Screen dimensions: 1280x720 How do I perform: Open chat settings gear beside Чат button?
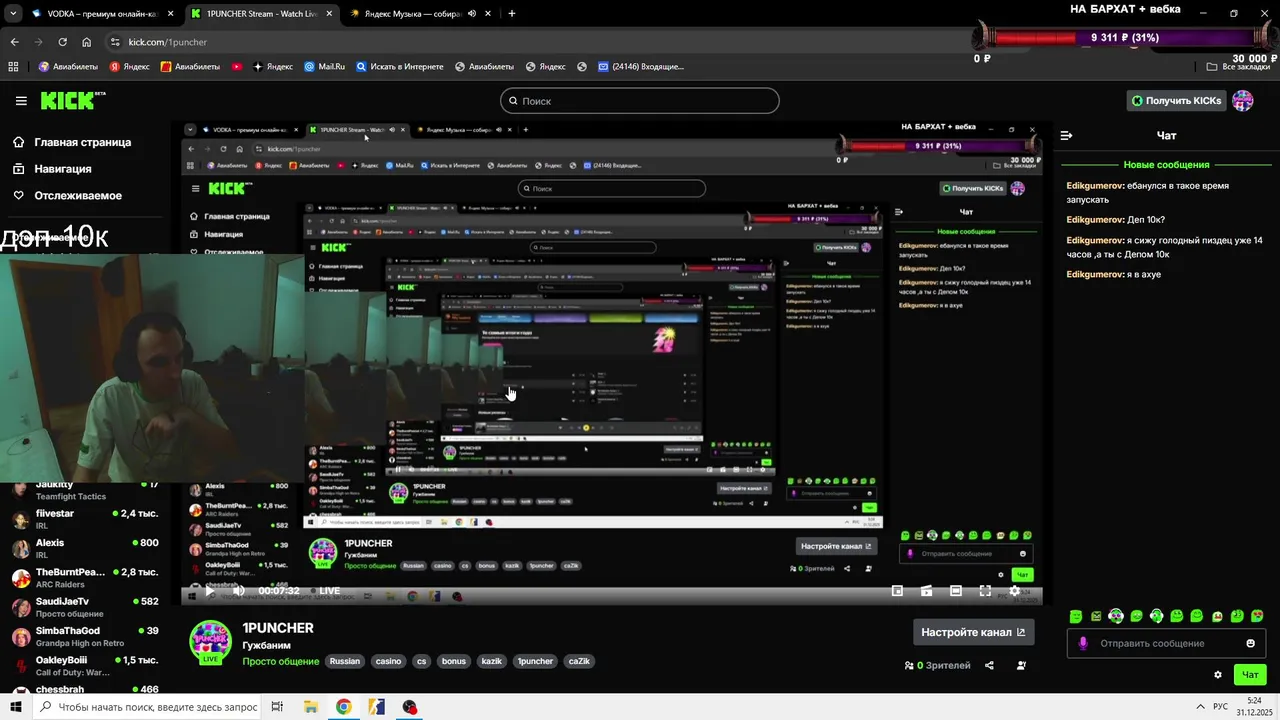click(1217, 675)
